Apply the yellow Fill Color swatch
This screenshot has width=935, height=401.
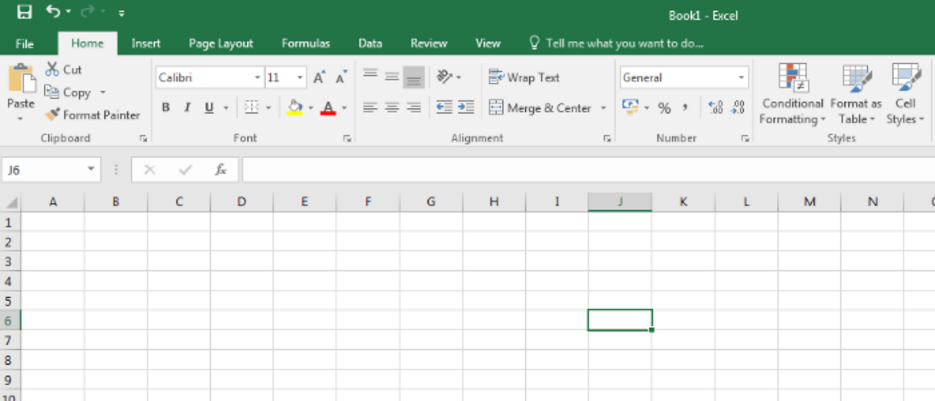[x=295, y=108]
